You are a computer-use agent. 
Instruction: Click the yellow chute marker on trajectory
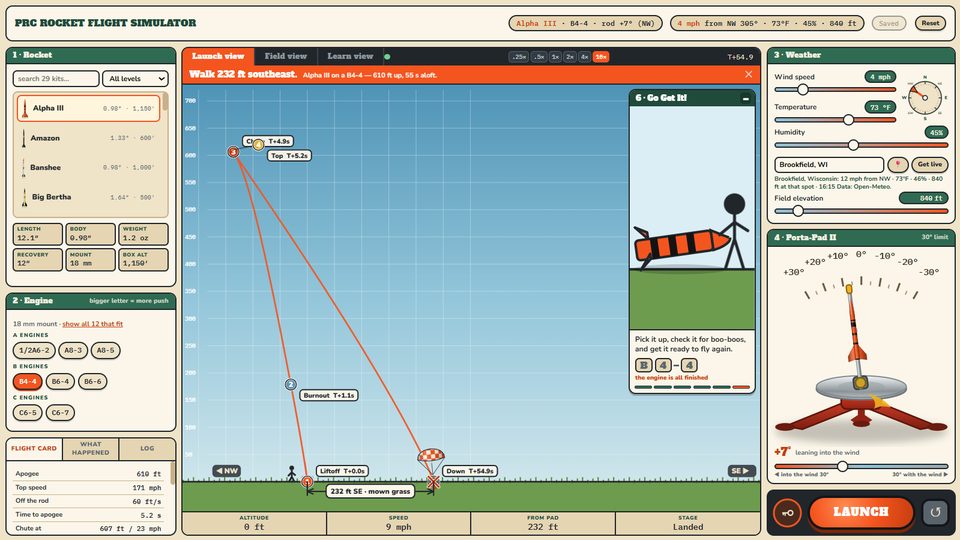258,144
